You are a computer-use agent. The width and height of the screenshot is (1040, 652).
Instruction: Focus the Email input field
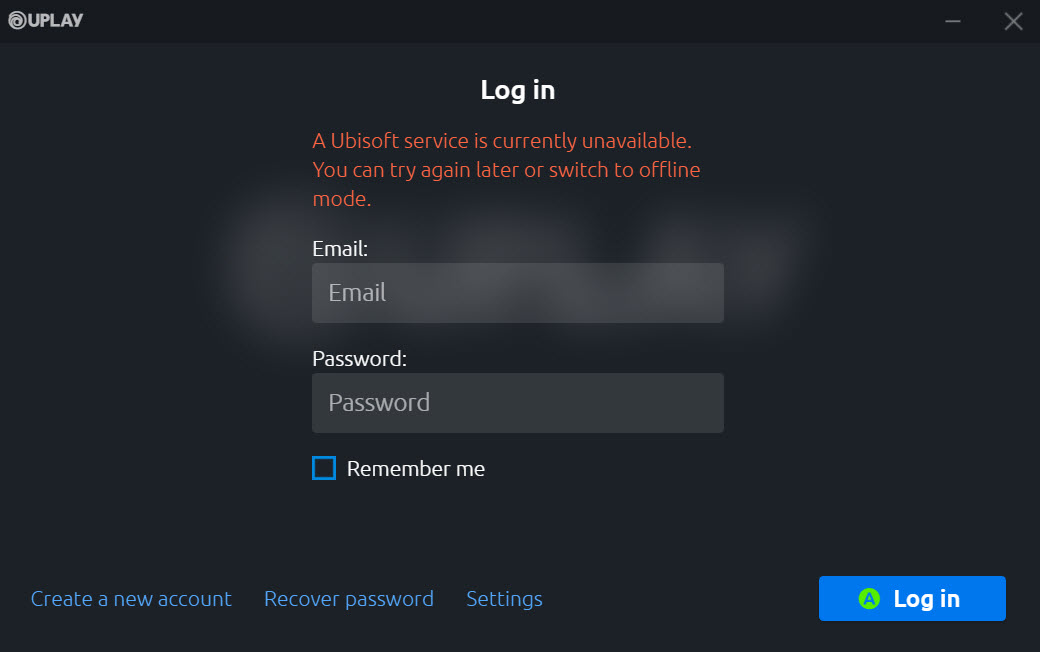click(517, 293)
